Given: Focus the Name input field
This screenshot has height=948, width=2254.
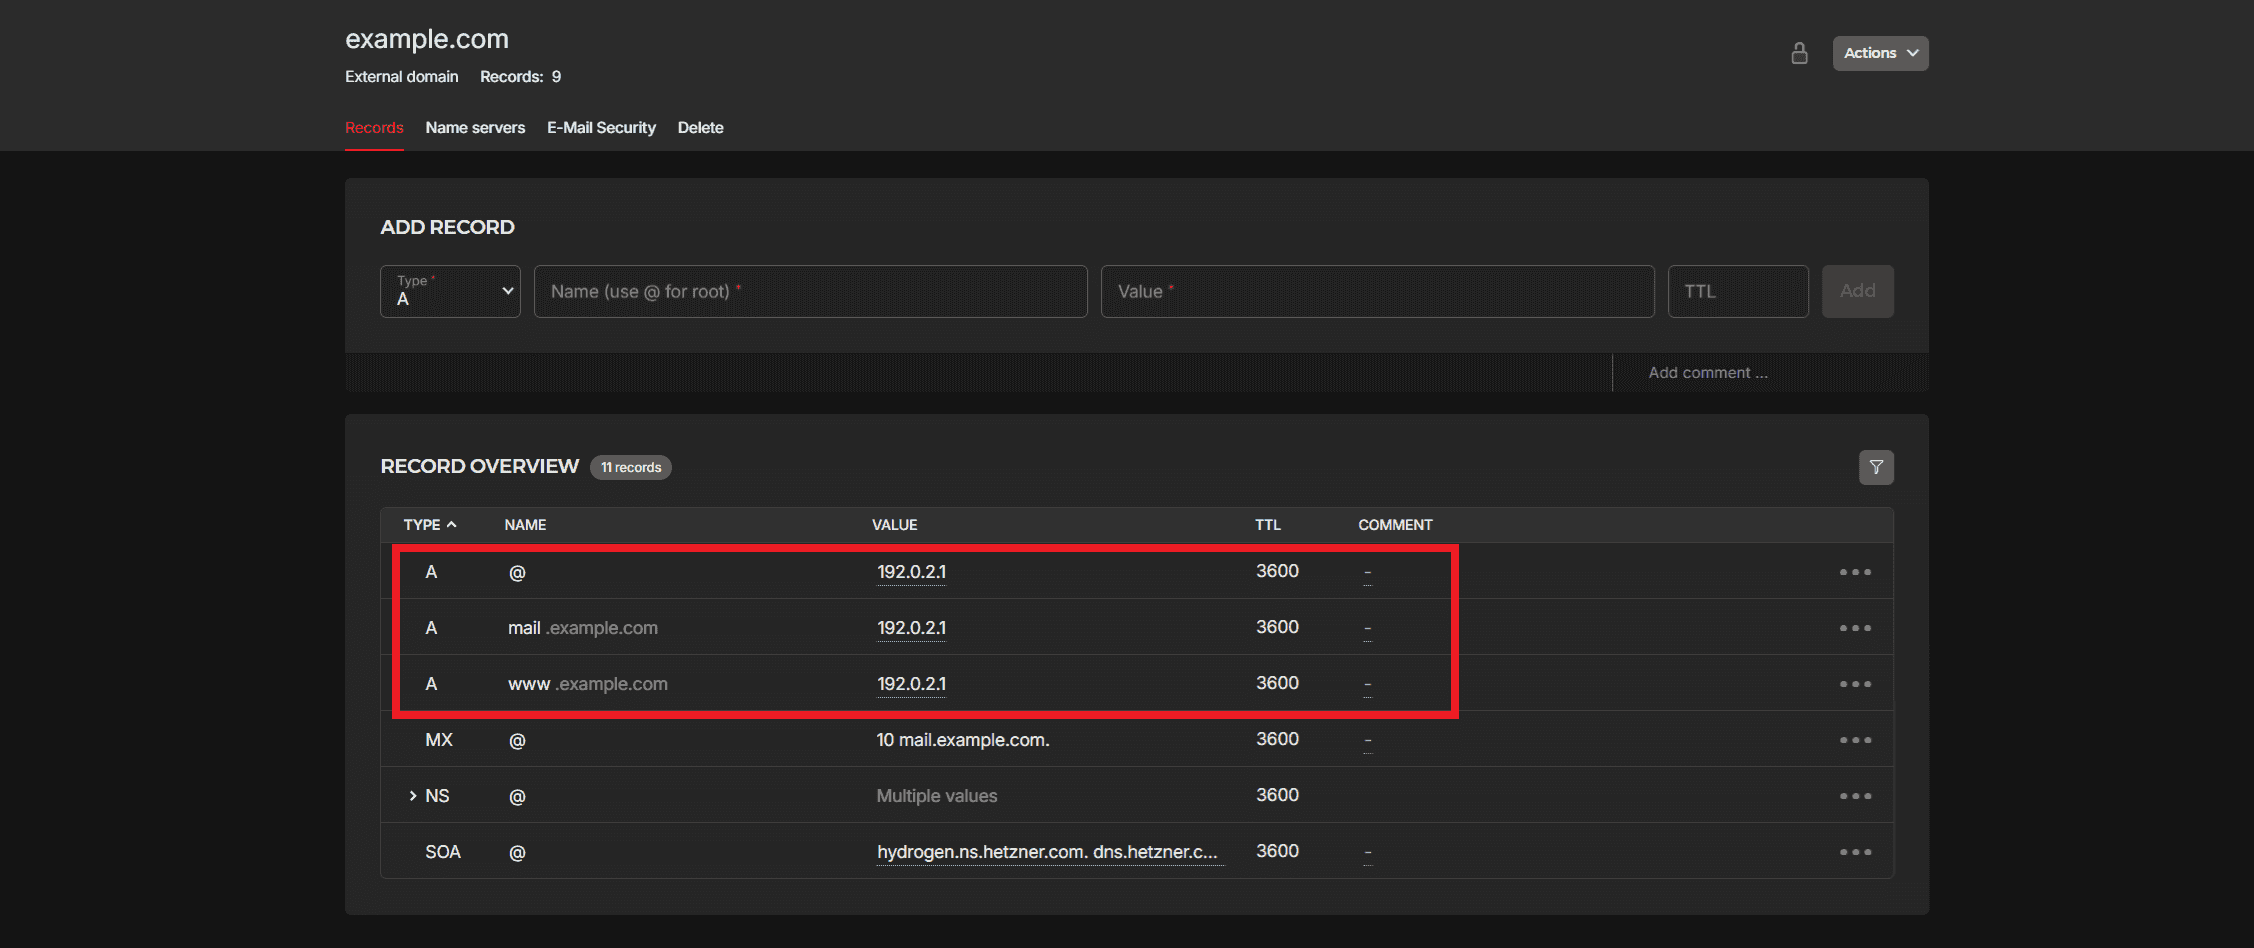Looking at the screenshot, I should (810, 291).
